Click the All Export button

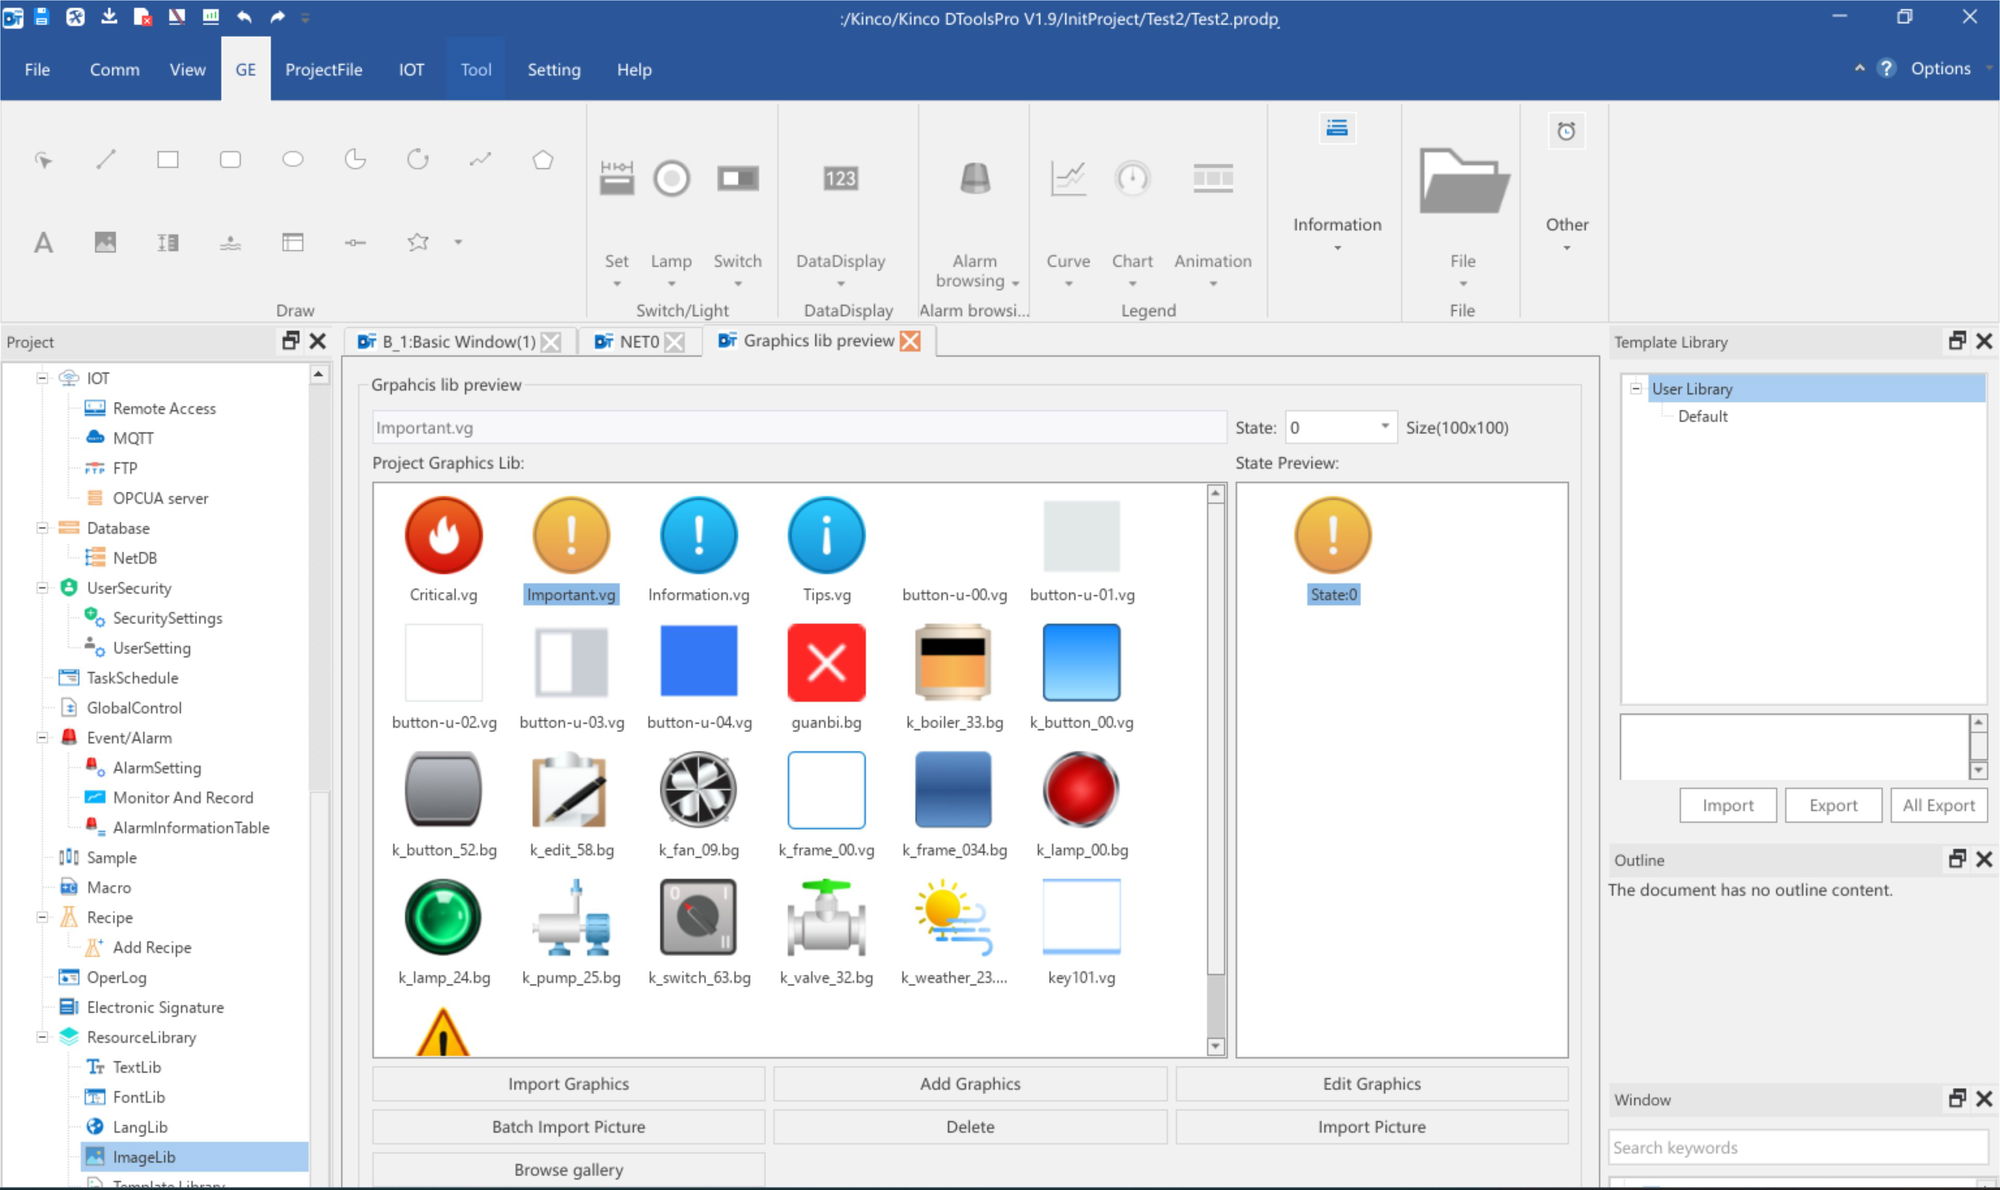(1938, 805)
